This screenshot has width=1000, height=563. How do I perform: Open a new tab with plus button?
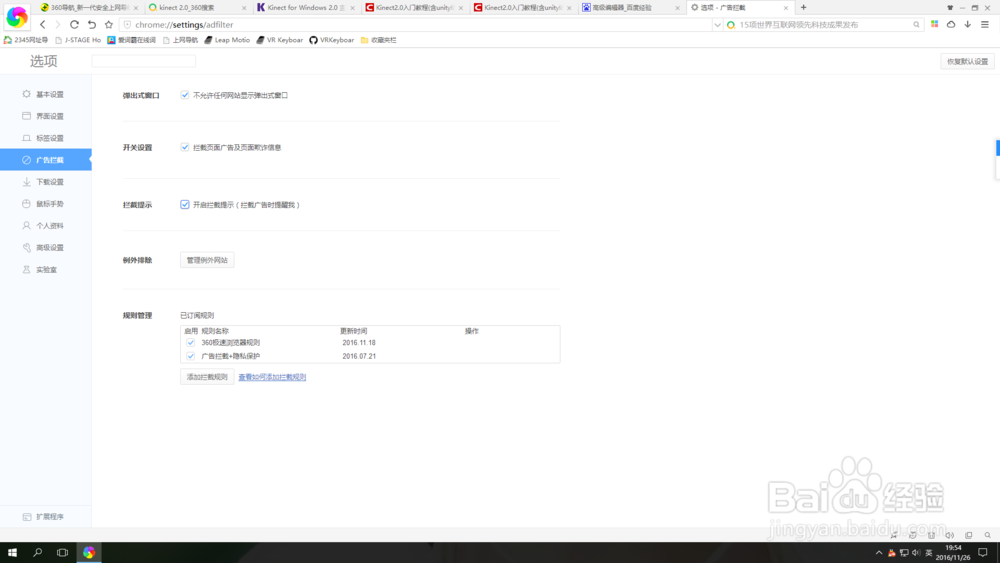[804, 8]
